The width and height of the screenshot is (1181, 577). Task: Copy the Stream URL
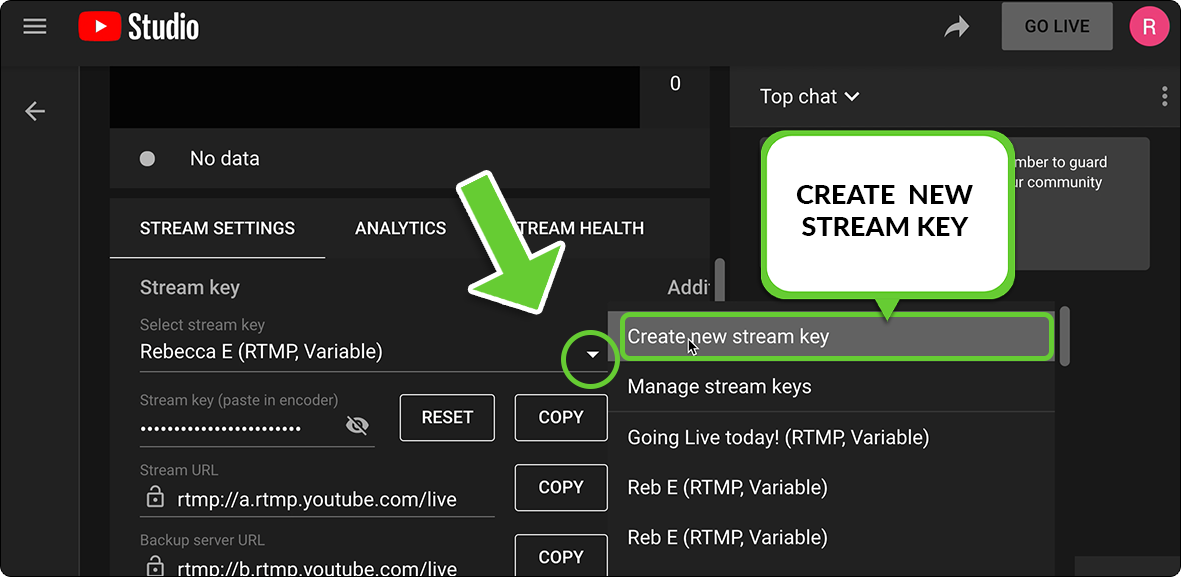[561, 487]
